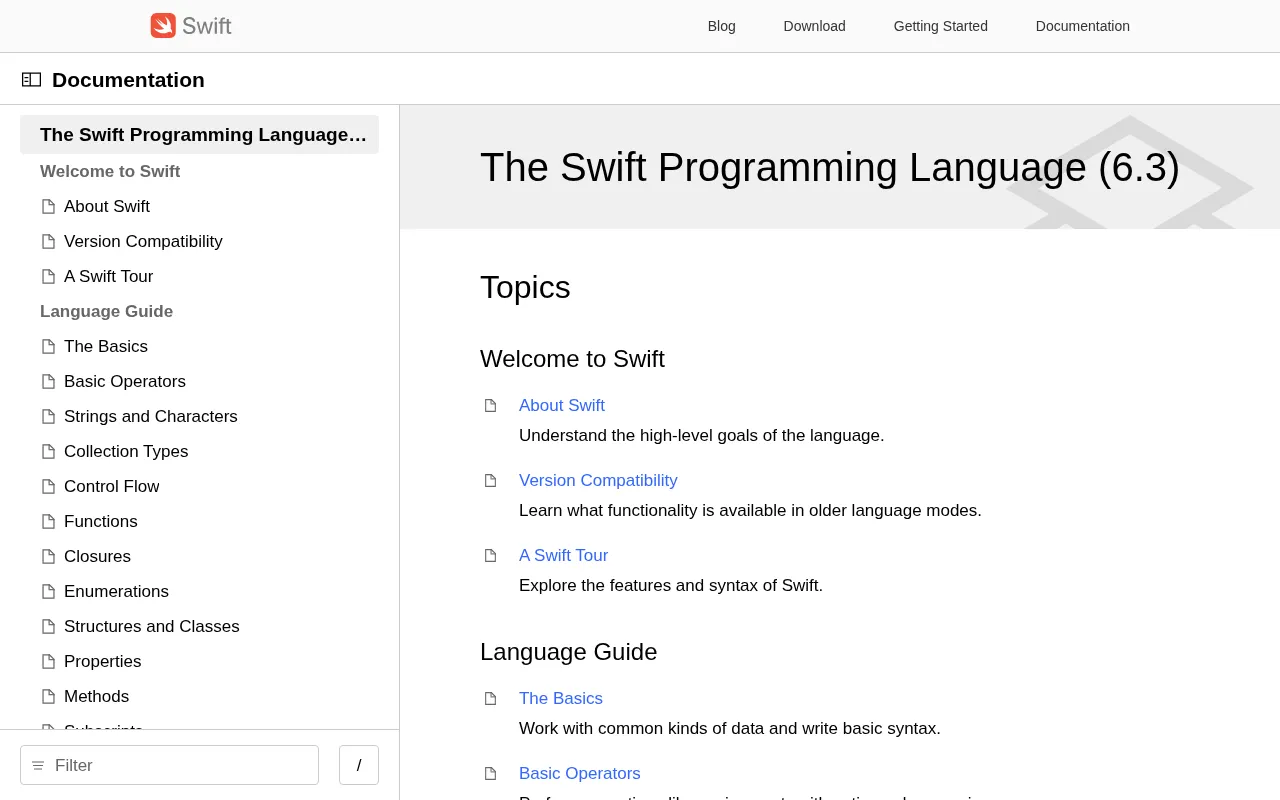Select Properties in sidebar
The image size is (1280, 800).
tap(103, 662)
